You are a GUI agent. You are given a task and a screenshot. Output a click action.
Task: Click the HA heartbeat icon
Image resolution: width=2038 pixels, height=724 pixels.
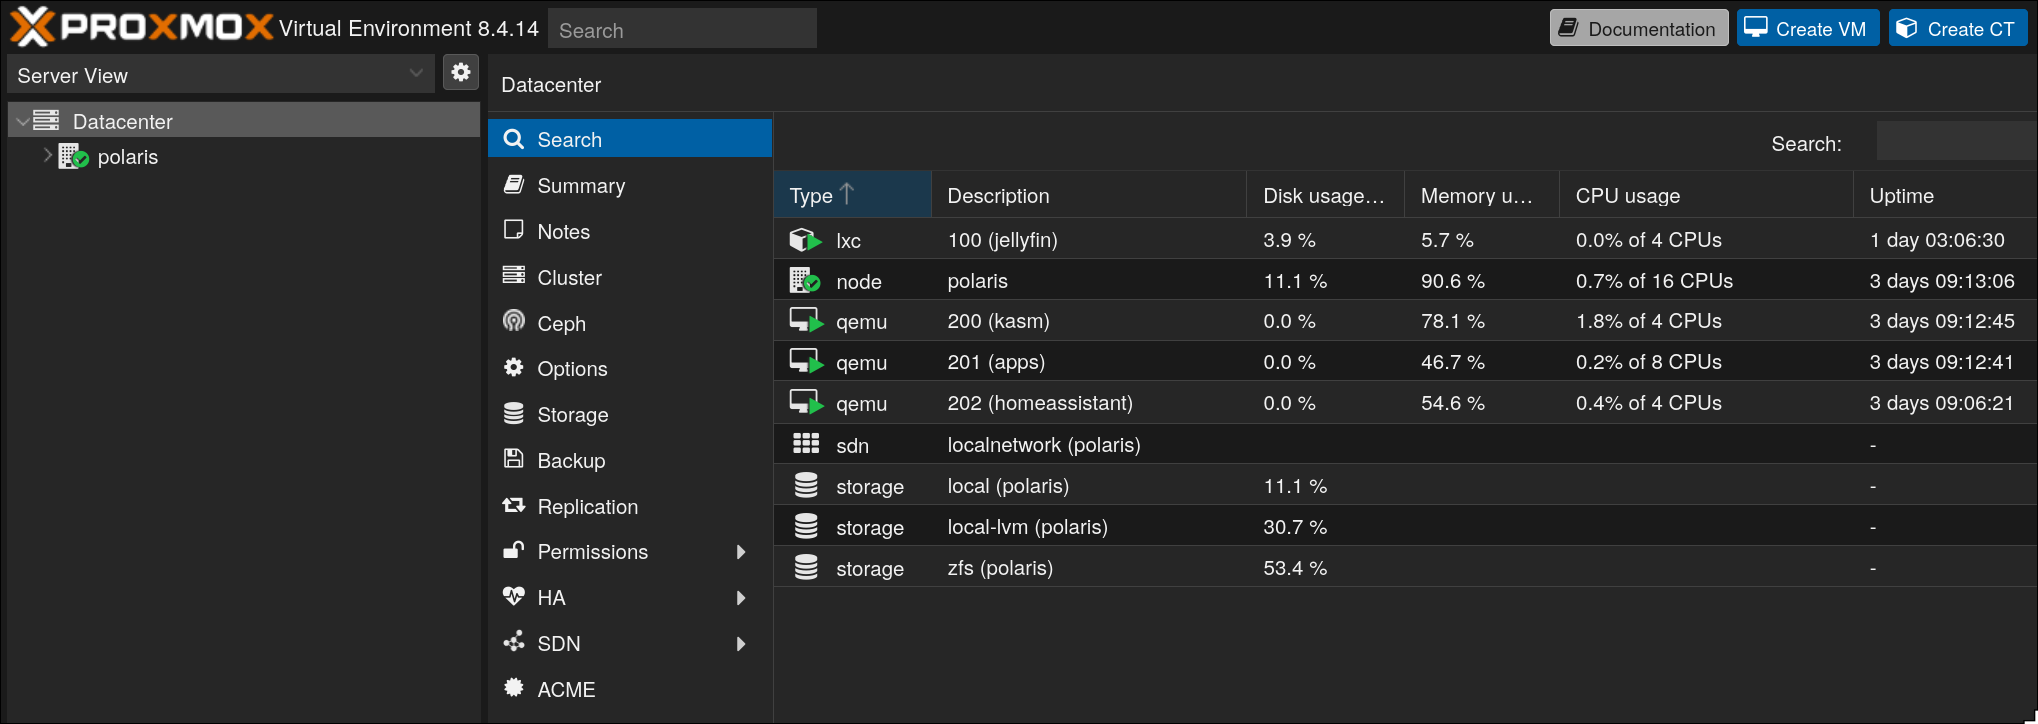(514, 596)
